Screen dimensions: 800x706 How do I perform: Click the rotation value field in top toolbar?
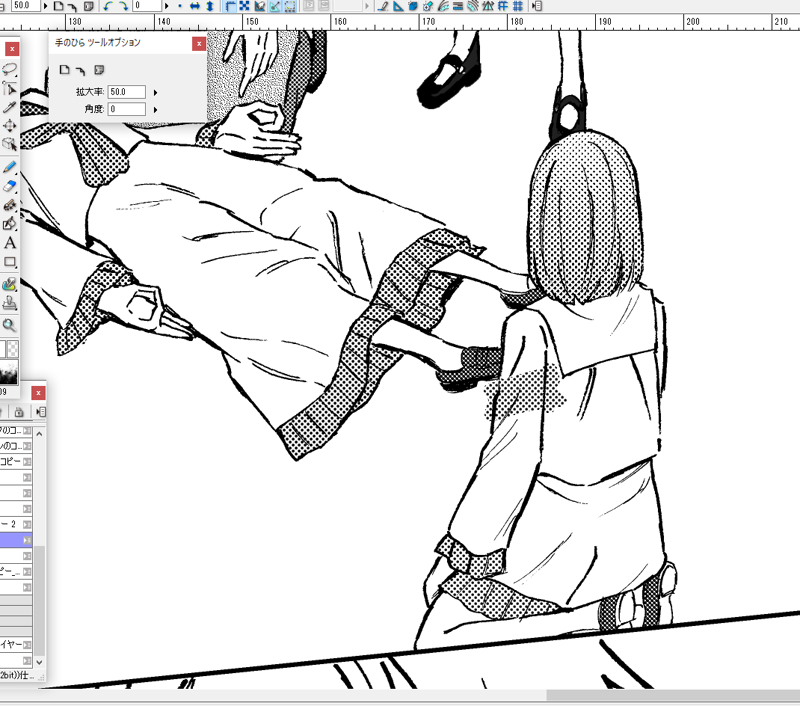(147, 6)
